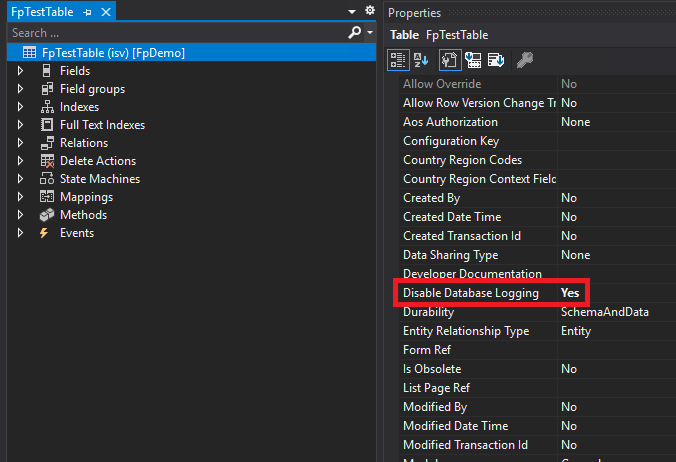676x462 pixels.
Task: Click the Aos Authorization value None
Action: (x=576, y=122)
